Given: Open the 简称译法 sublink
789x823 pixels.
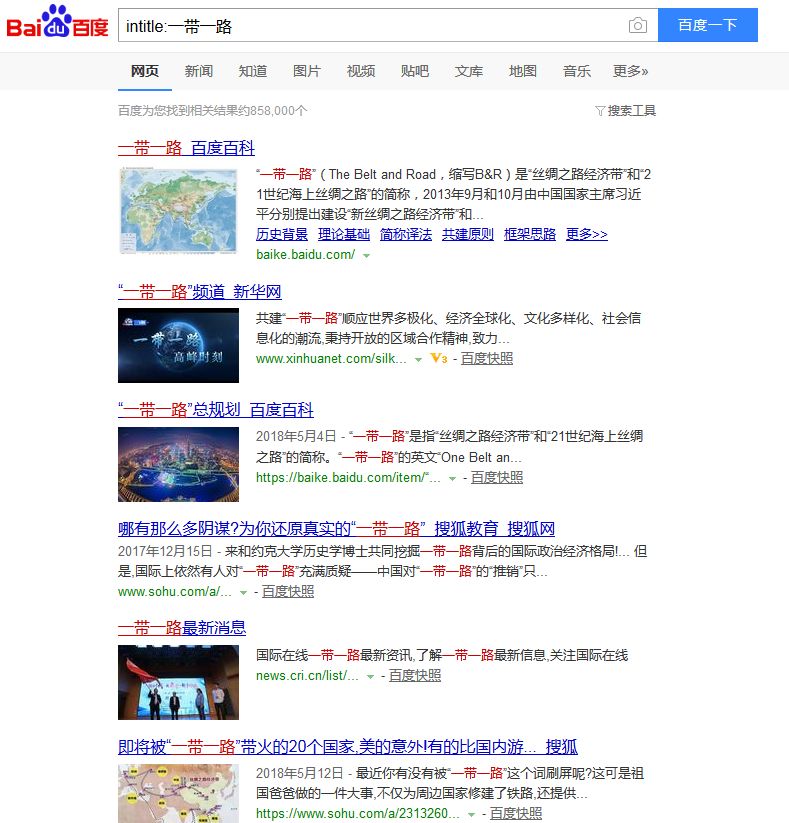Looking at the screenshot, I should pyautogui.click(x=406, y=234).
